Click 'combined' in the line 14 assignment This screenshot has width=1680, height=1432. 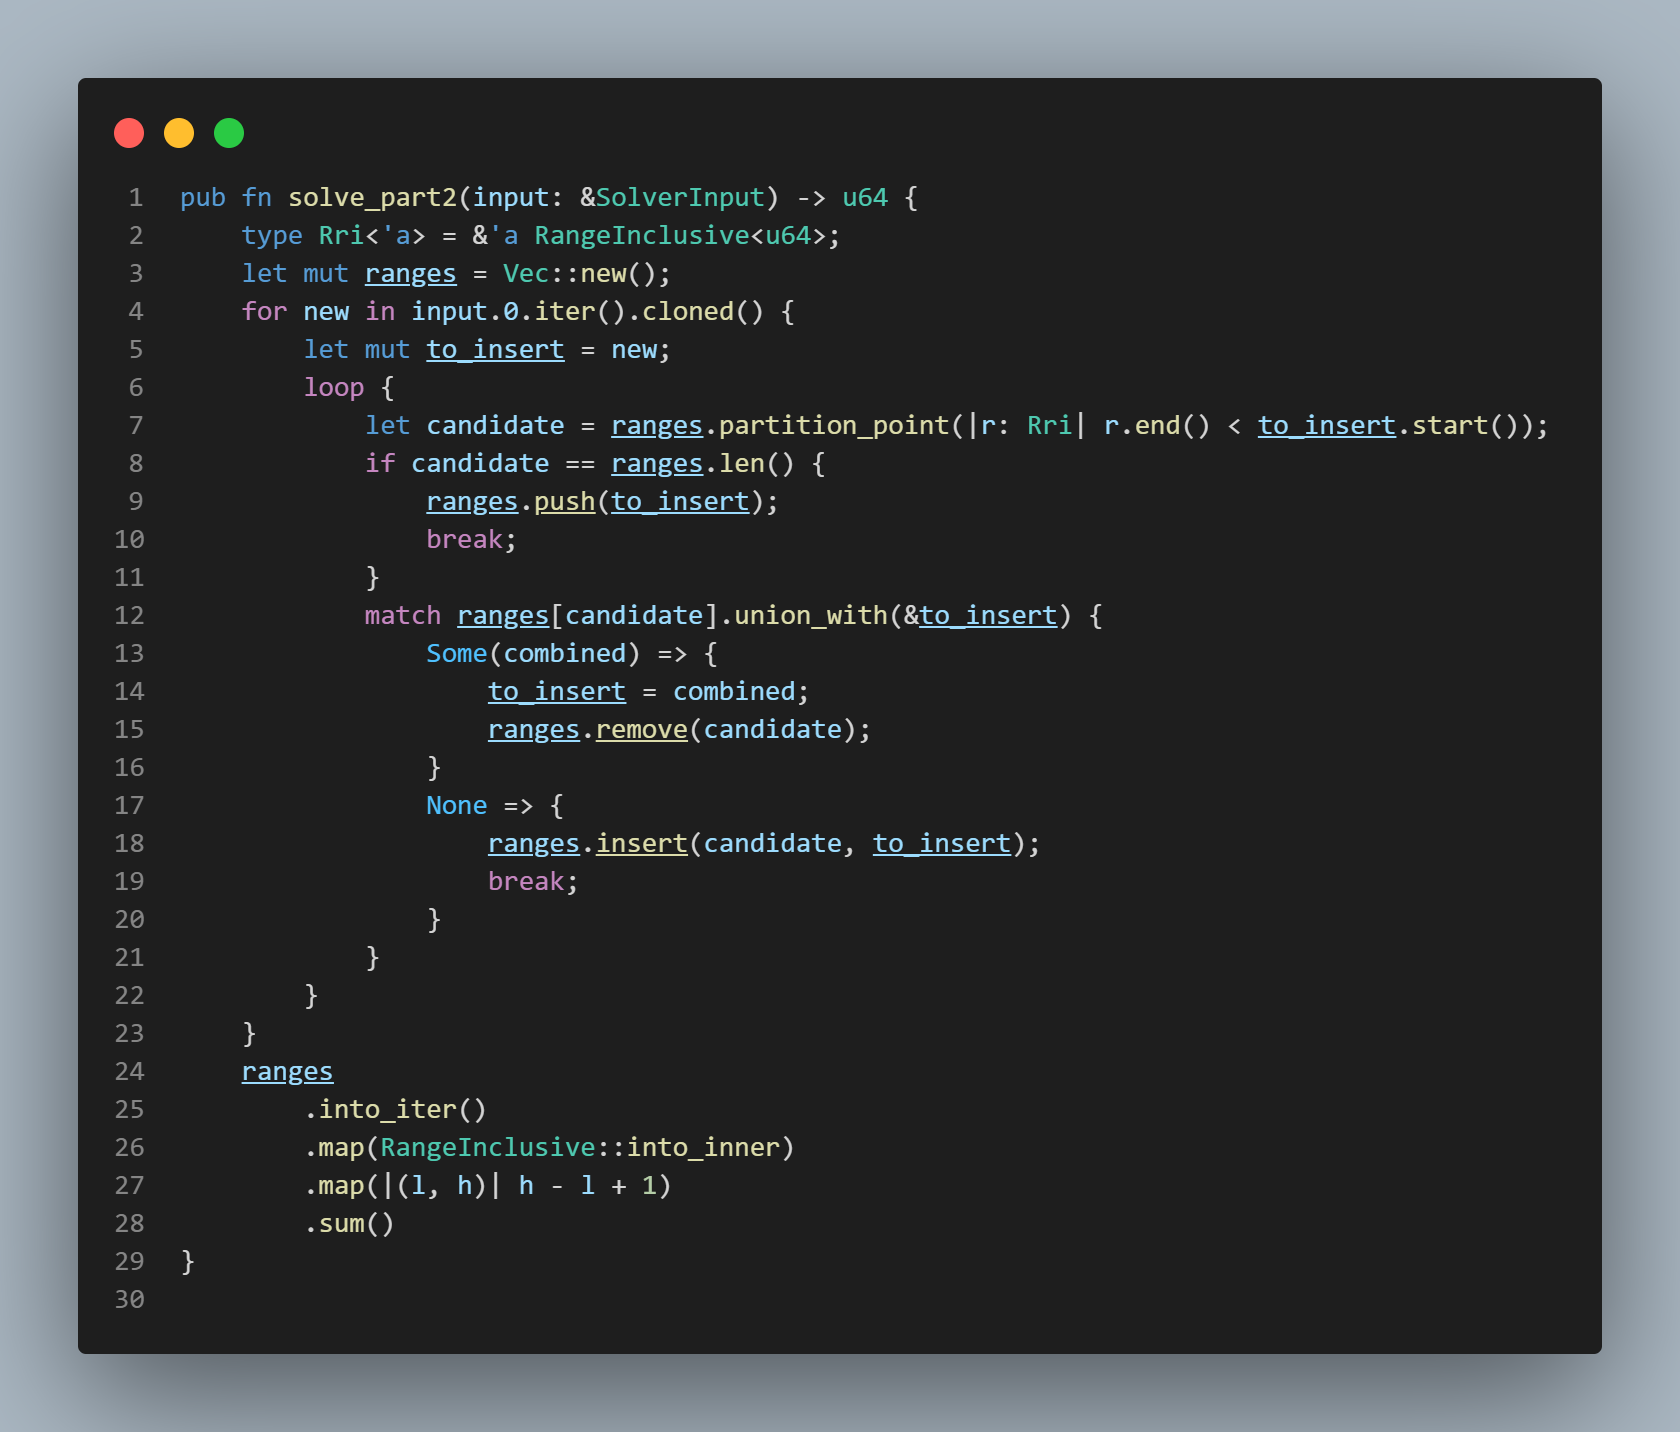click(734, 692)
